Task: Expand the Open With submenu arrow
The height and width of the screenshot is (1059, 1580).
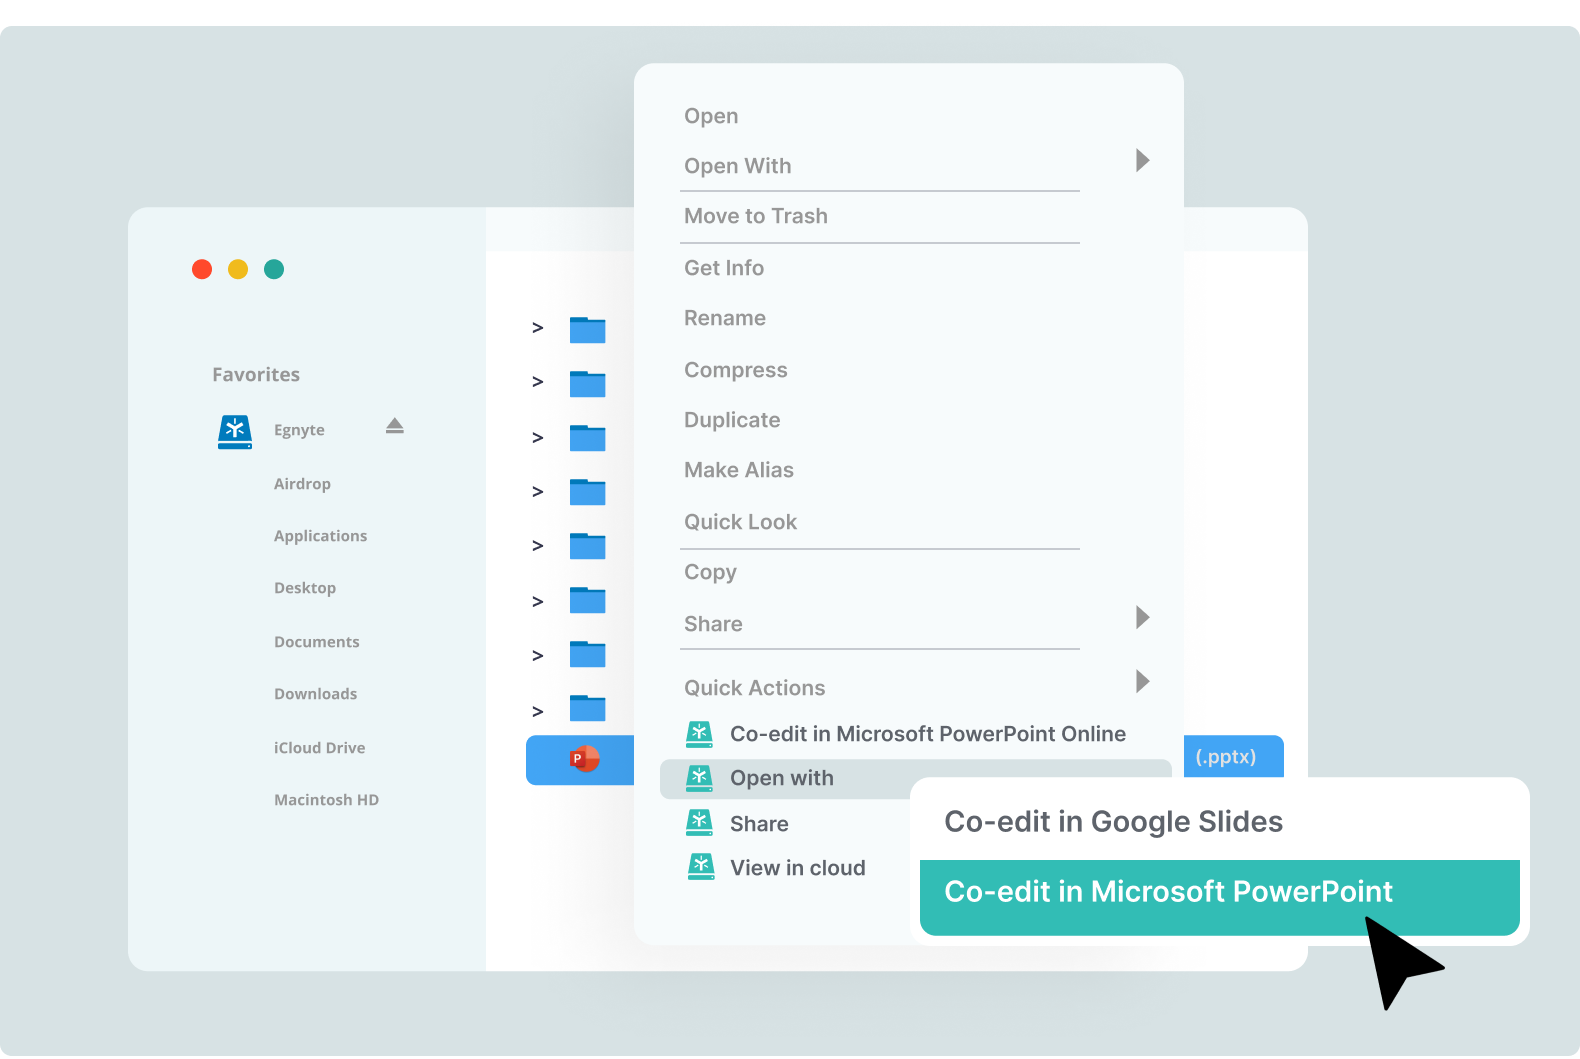Action: 1142,161
